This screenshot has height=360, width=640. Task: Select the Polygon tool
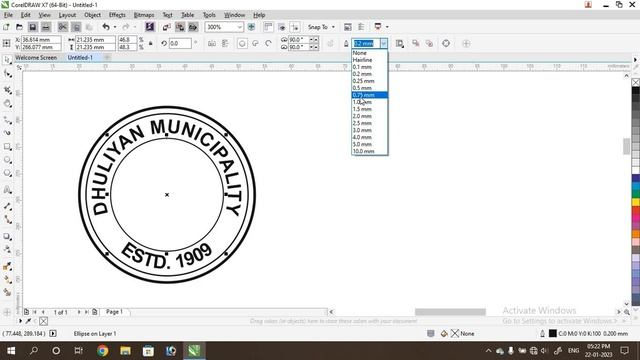tap(7, 173)
